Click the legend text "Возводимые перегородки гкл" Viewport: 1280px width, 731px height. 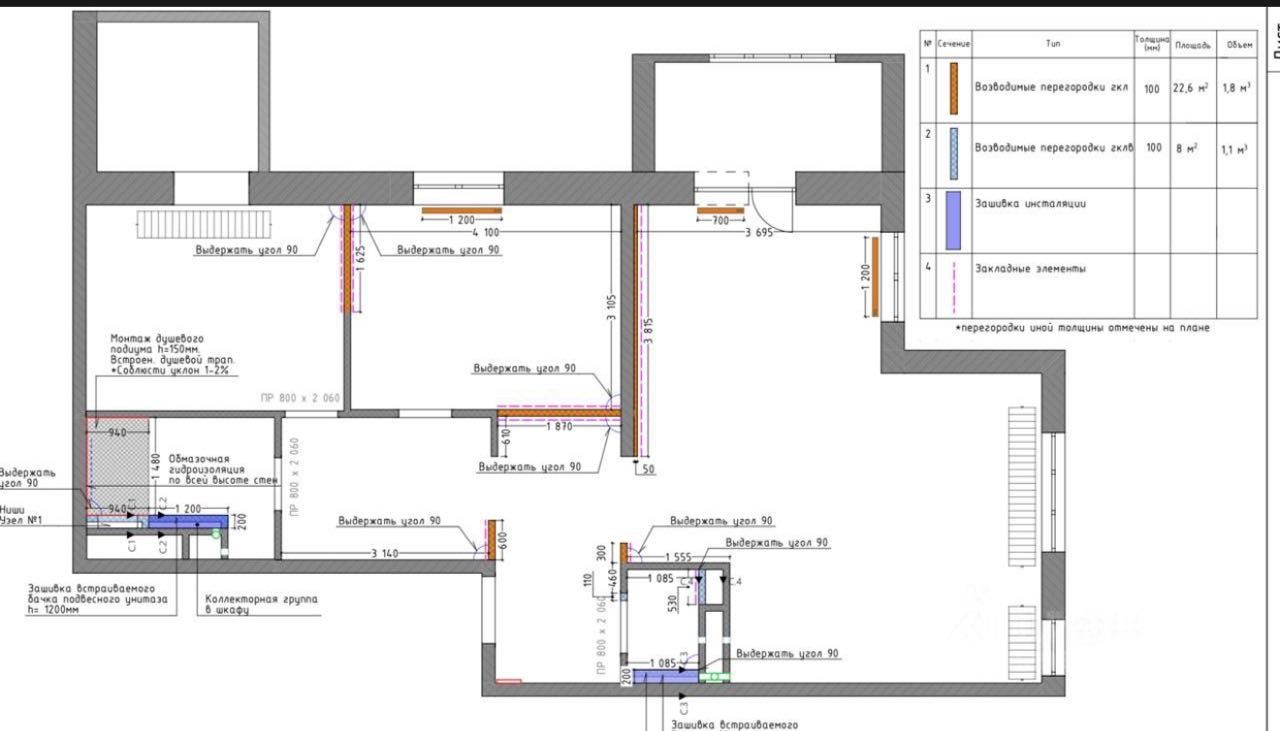click(1051, 87)
